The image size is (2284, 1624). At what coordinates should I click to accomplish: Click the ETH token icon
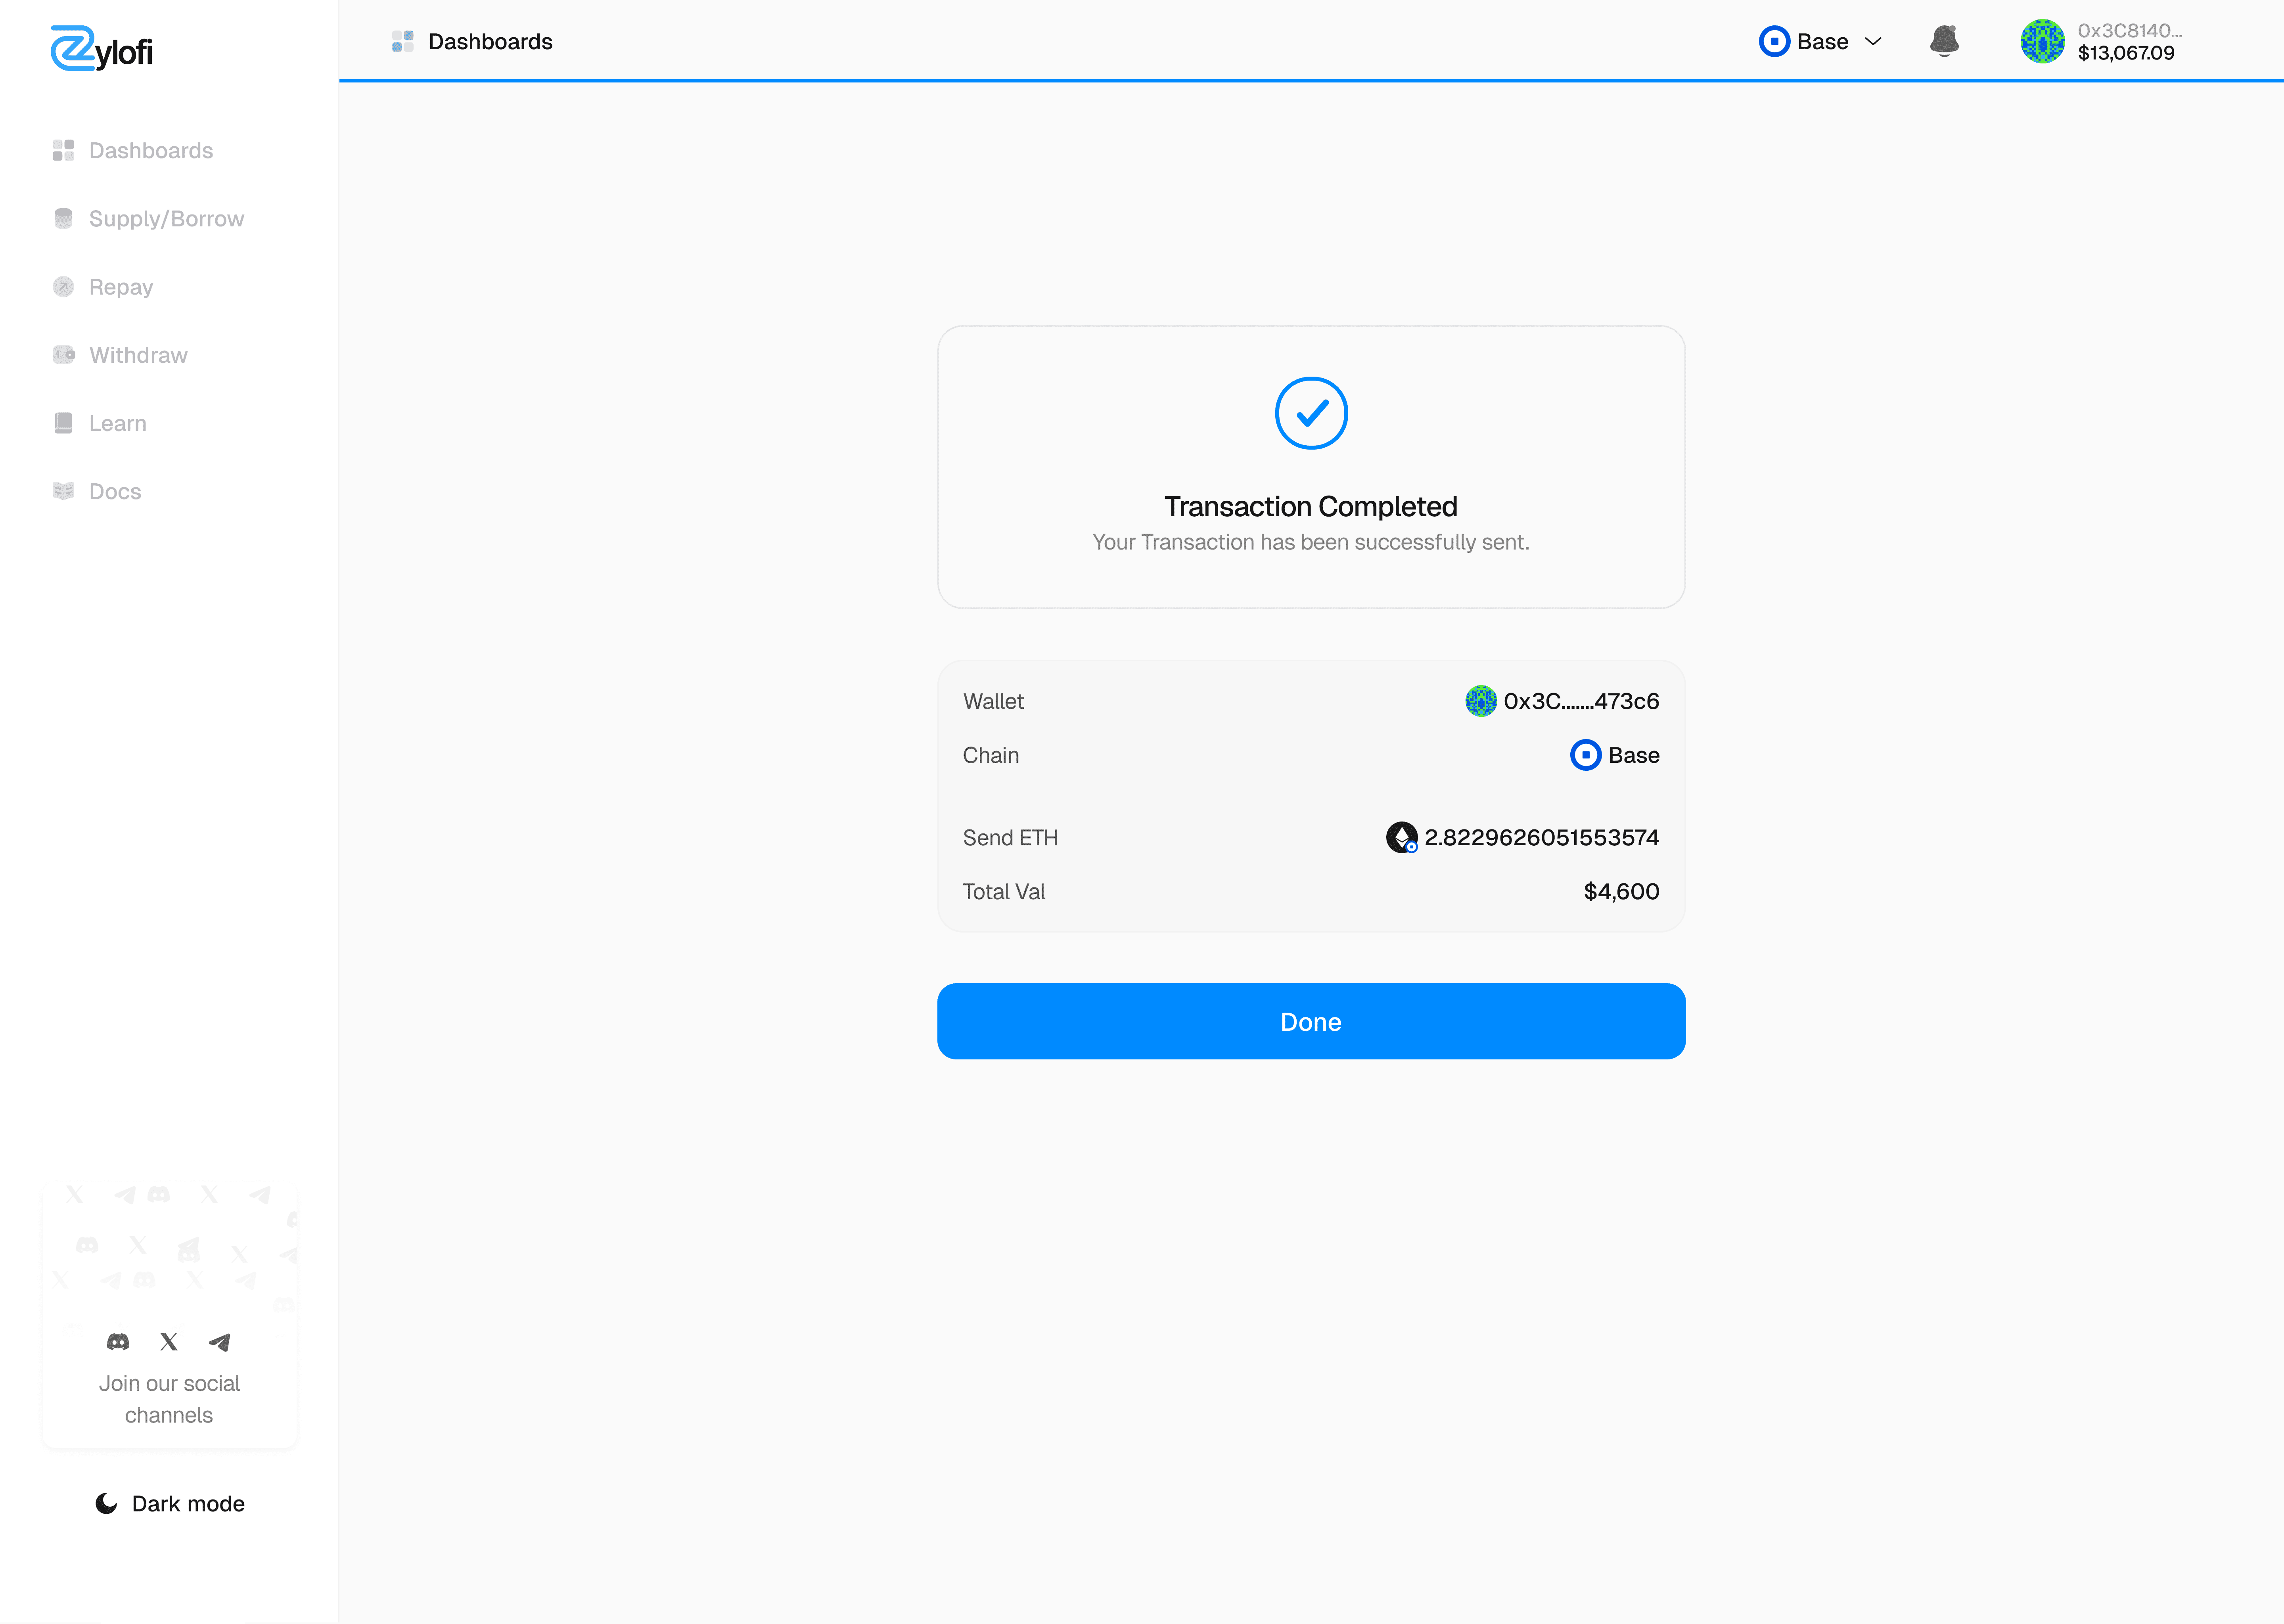click(1401, 837)
